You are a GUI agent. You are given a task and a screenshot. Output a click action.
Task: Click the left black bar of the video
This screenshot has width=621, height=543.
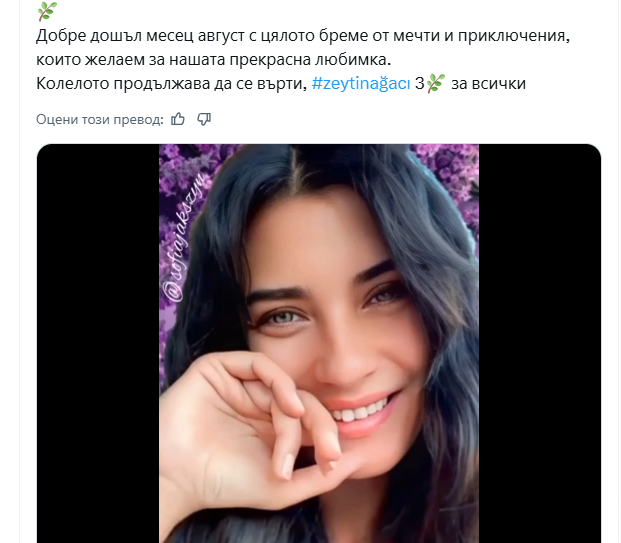(98, 343)
